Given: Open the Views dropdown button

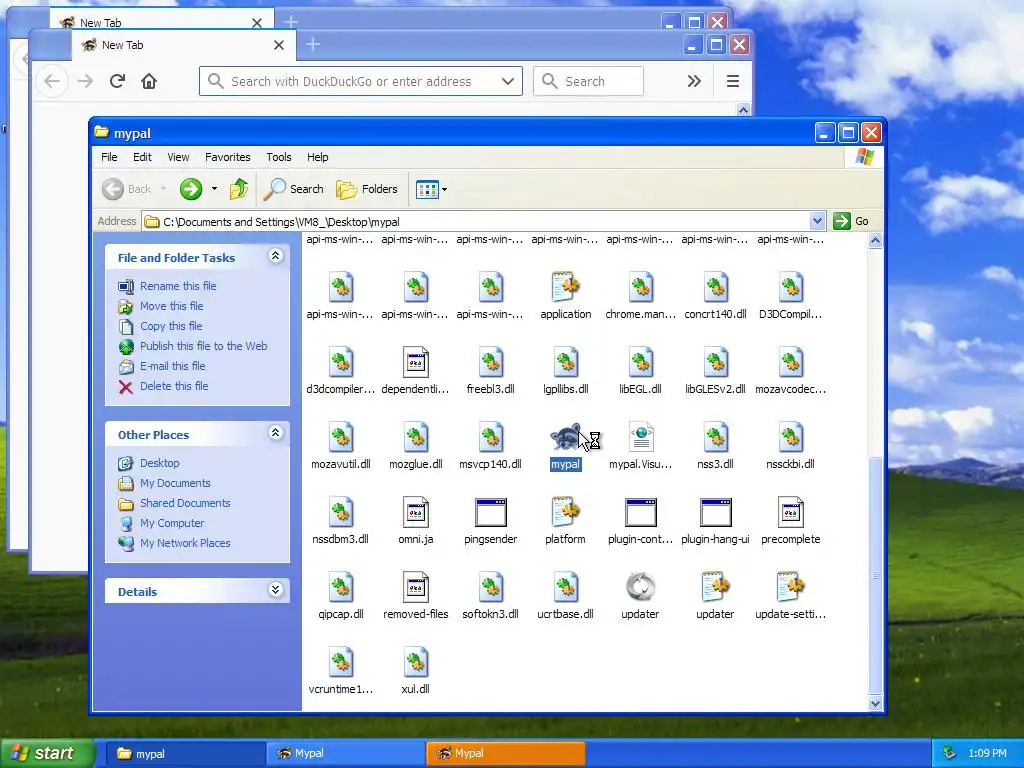Looking at the screenshot, I should point(431,189).
